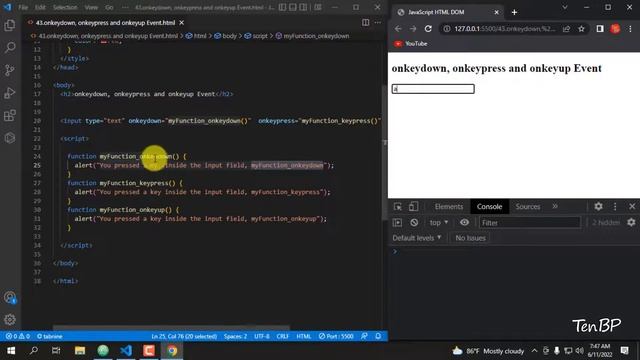Switch to DevTools Sources tab
Screen dimensions: 640x360
[527, 207]
